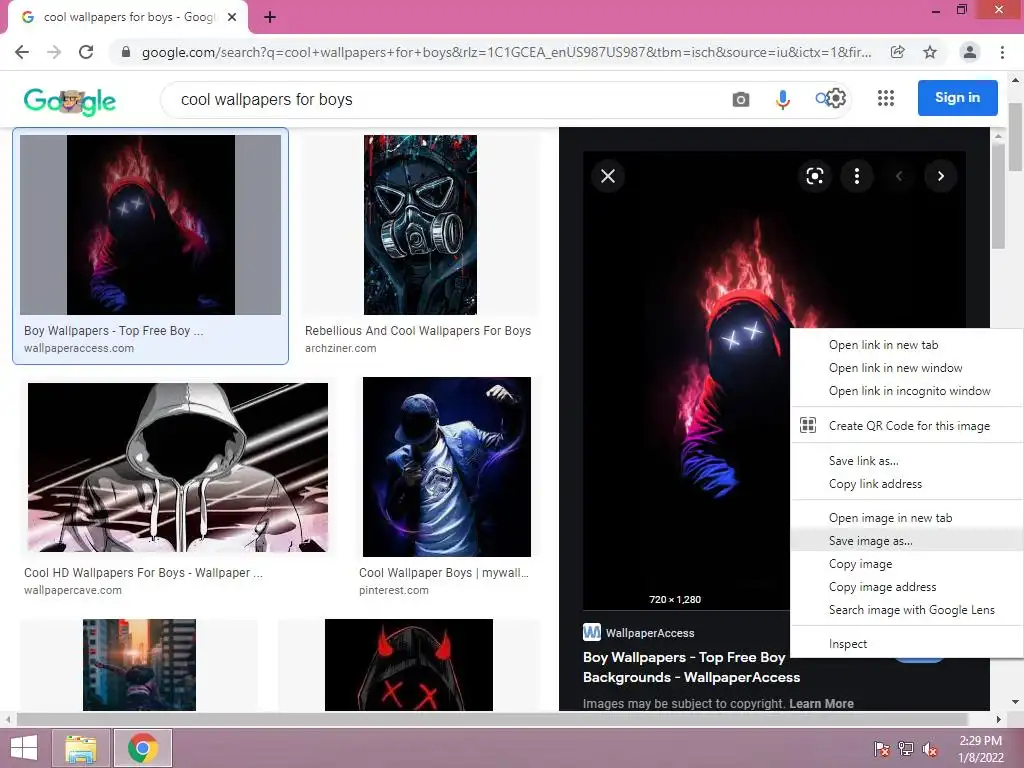Open 'Boy Wallpapers - Top Free Boy Backgrounds' heading
Screen dimensions: 1024x768
pyautogui.click(x=691, y=667)
